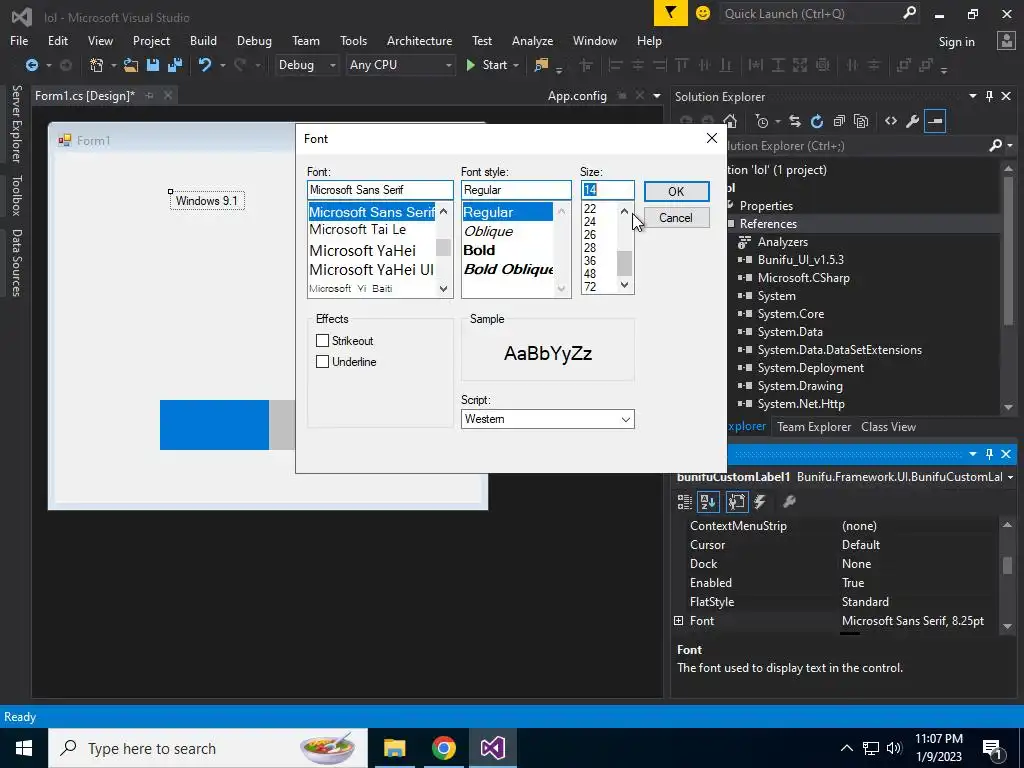Viewport: 1024px width, 768px height.
Task: Open the File menu
Action: click(x=19, y=40)
